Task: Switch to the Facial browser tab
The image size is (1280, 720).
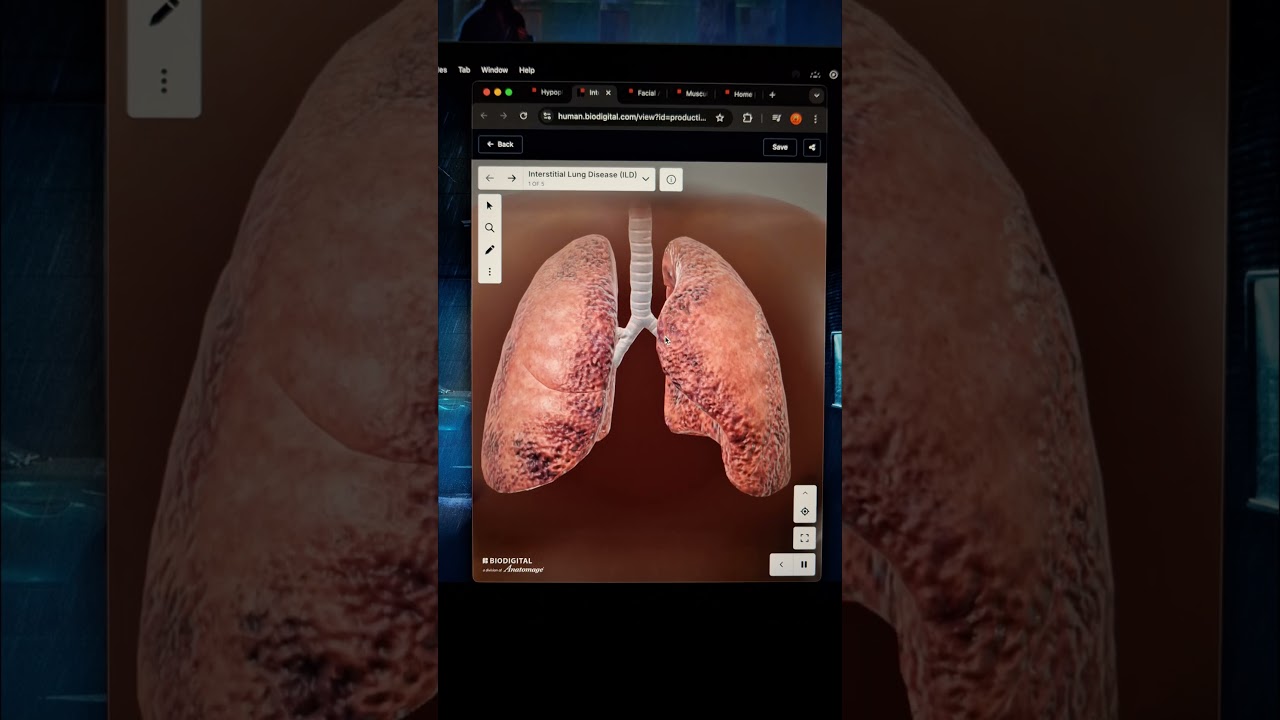Action: pos(645,93)
